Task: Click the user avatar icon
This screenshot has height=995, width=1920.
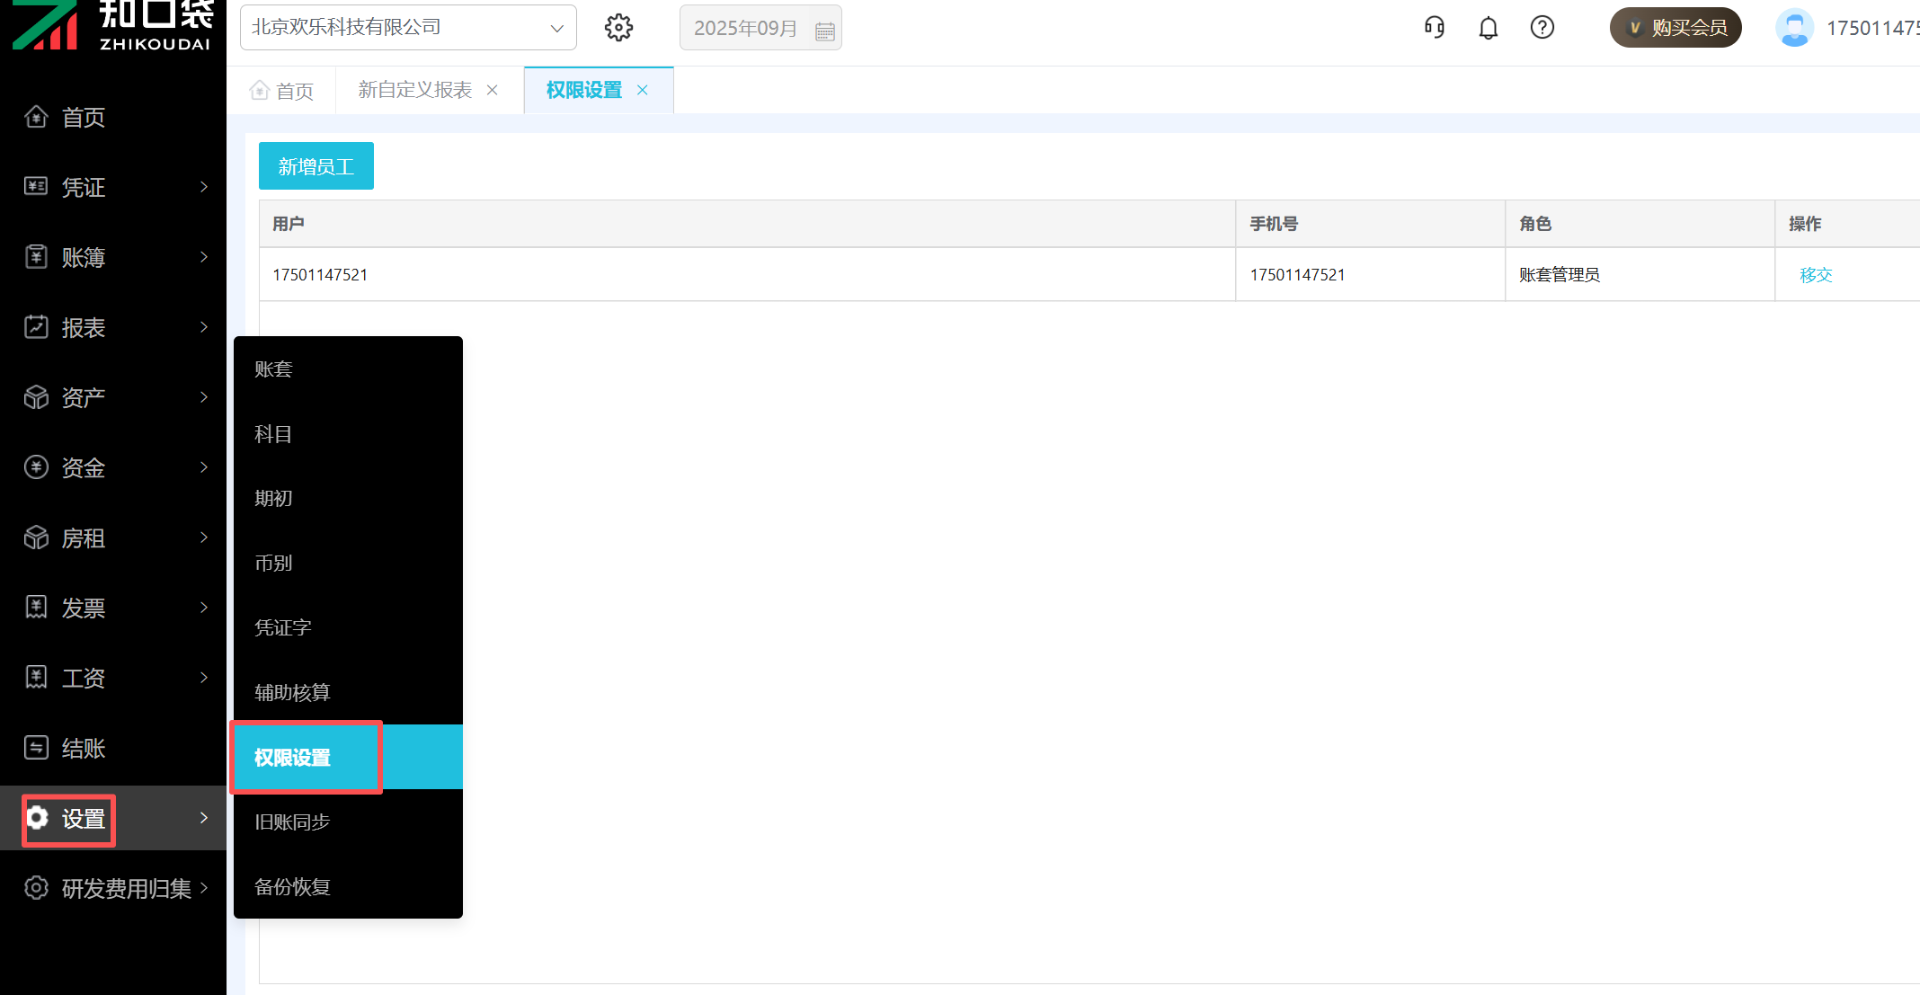Action: (1794, 28)
